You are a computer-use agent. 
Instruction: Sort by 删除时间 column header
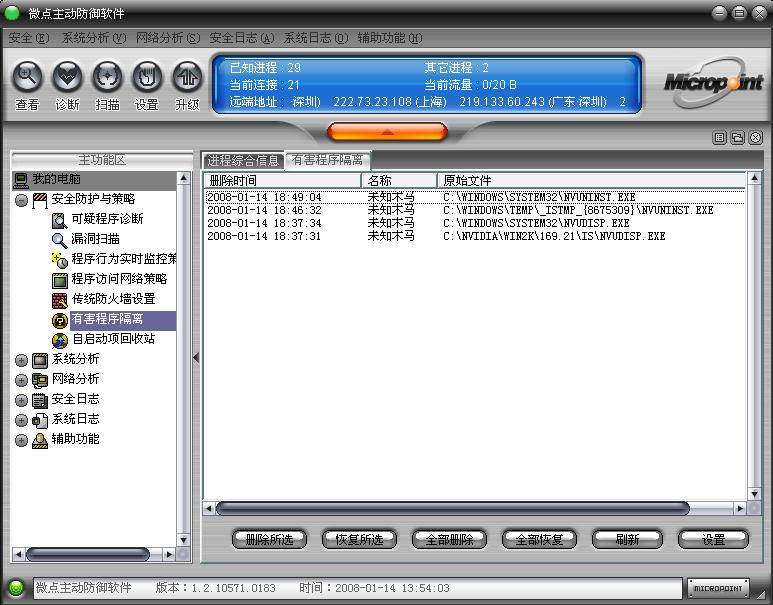282,180
